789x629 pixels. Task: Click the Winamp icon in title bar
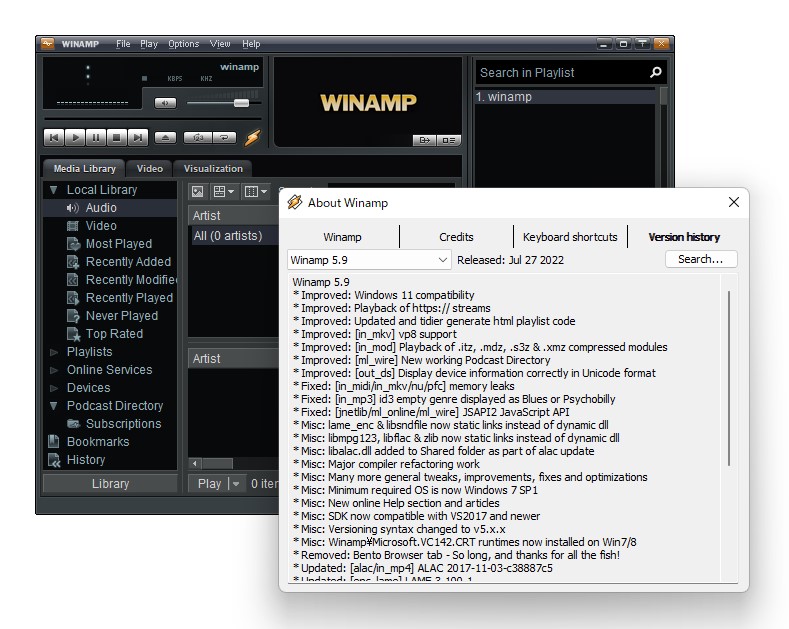[47, 44]
